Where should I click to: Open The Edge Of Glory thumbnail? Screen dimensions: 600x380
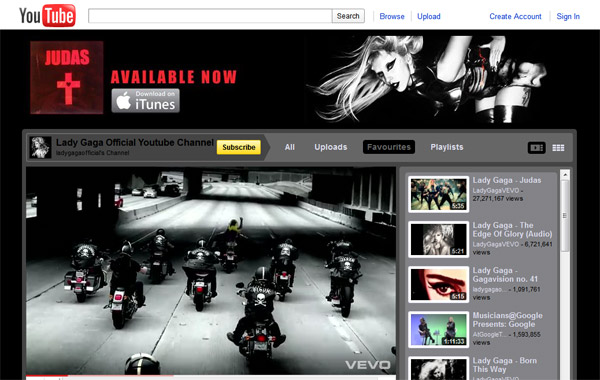(x=438, y=239)
